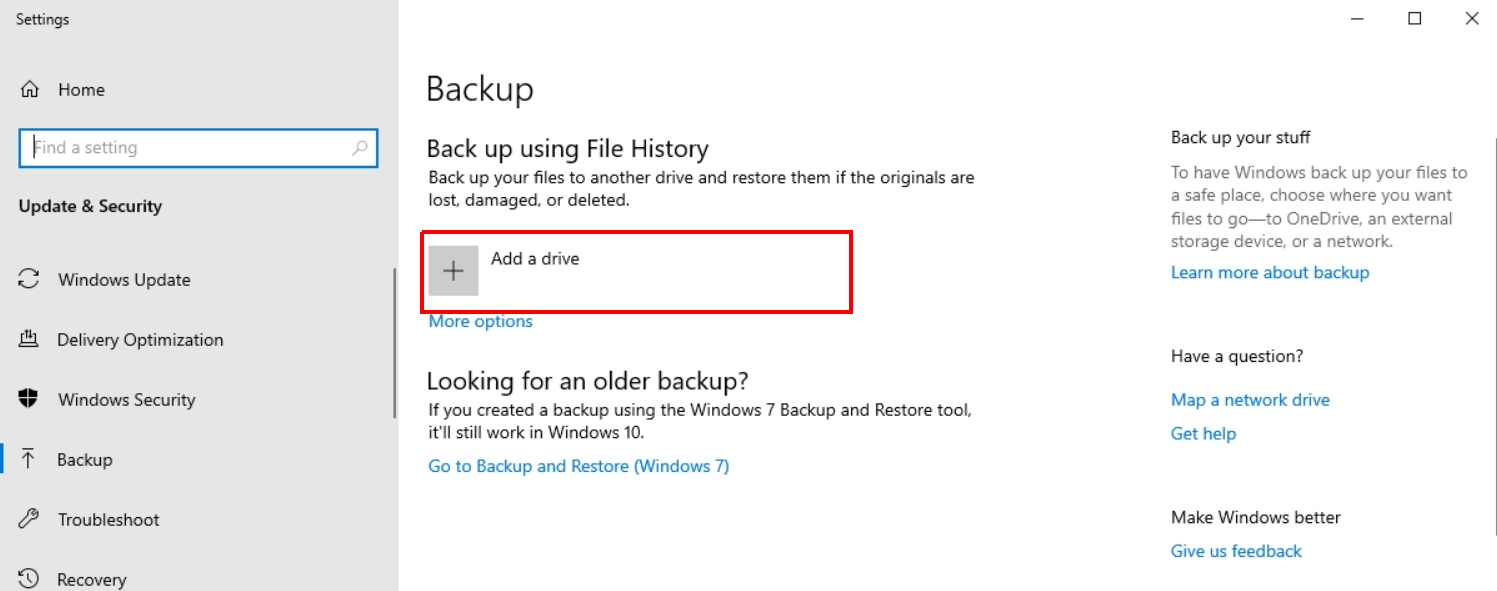Click the Windows Security shield icon

click(x=29, y=400)
